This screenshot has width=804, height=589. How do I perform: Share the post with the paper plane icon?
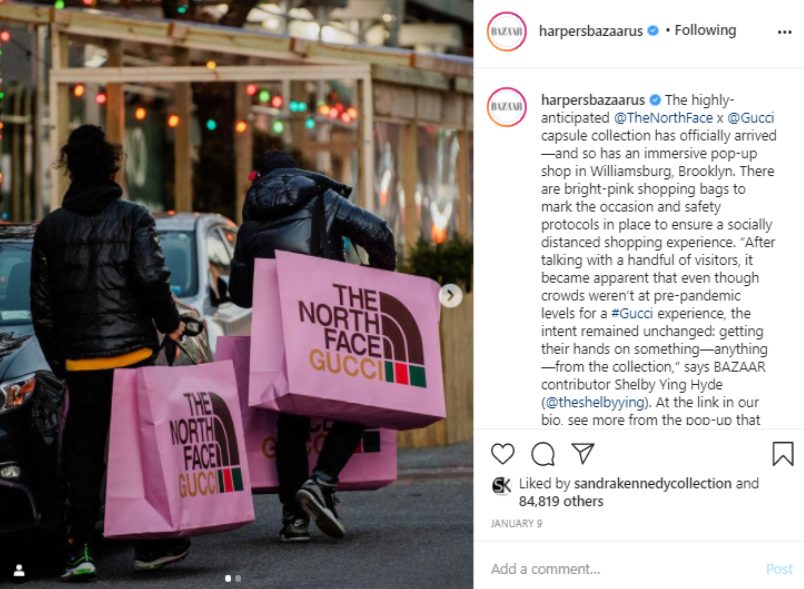(582, 453)
